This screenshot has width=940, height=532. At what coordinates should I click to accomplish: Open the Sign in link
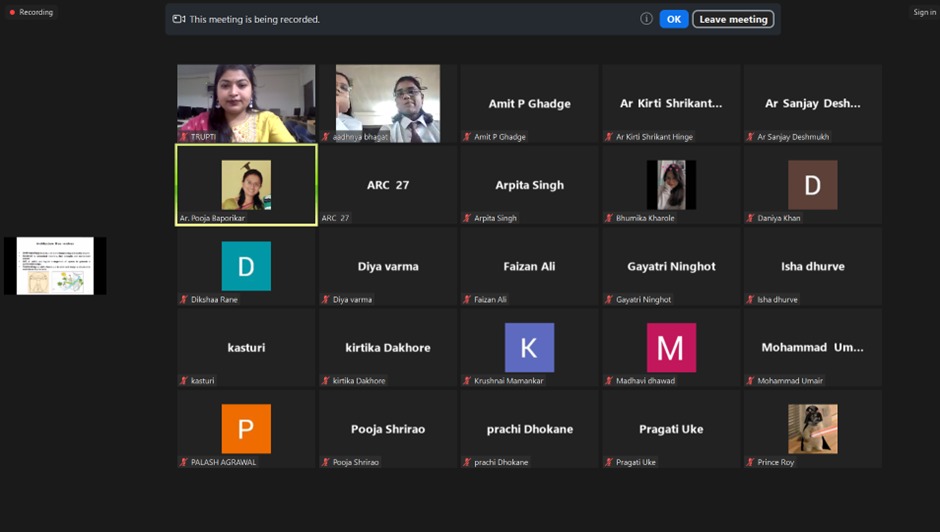[x=924, y=12]
